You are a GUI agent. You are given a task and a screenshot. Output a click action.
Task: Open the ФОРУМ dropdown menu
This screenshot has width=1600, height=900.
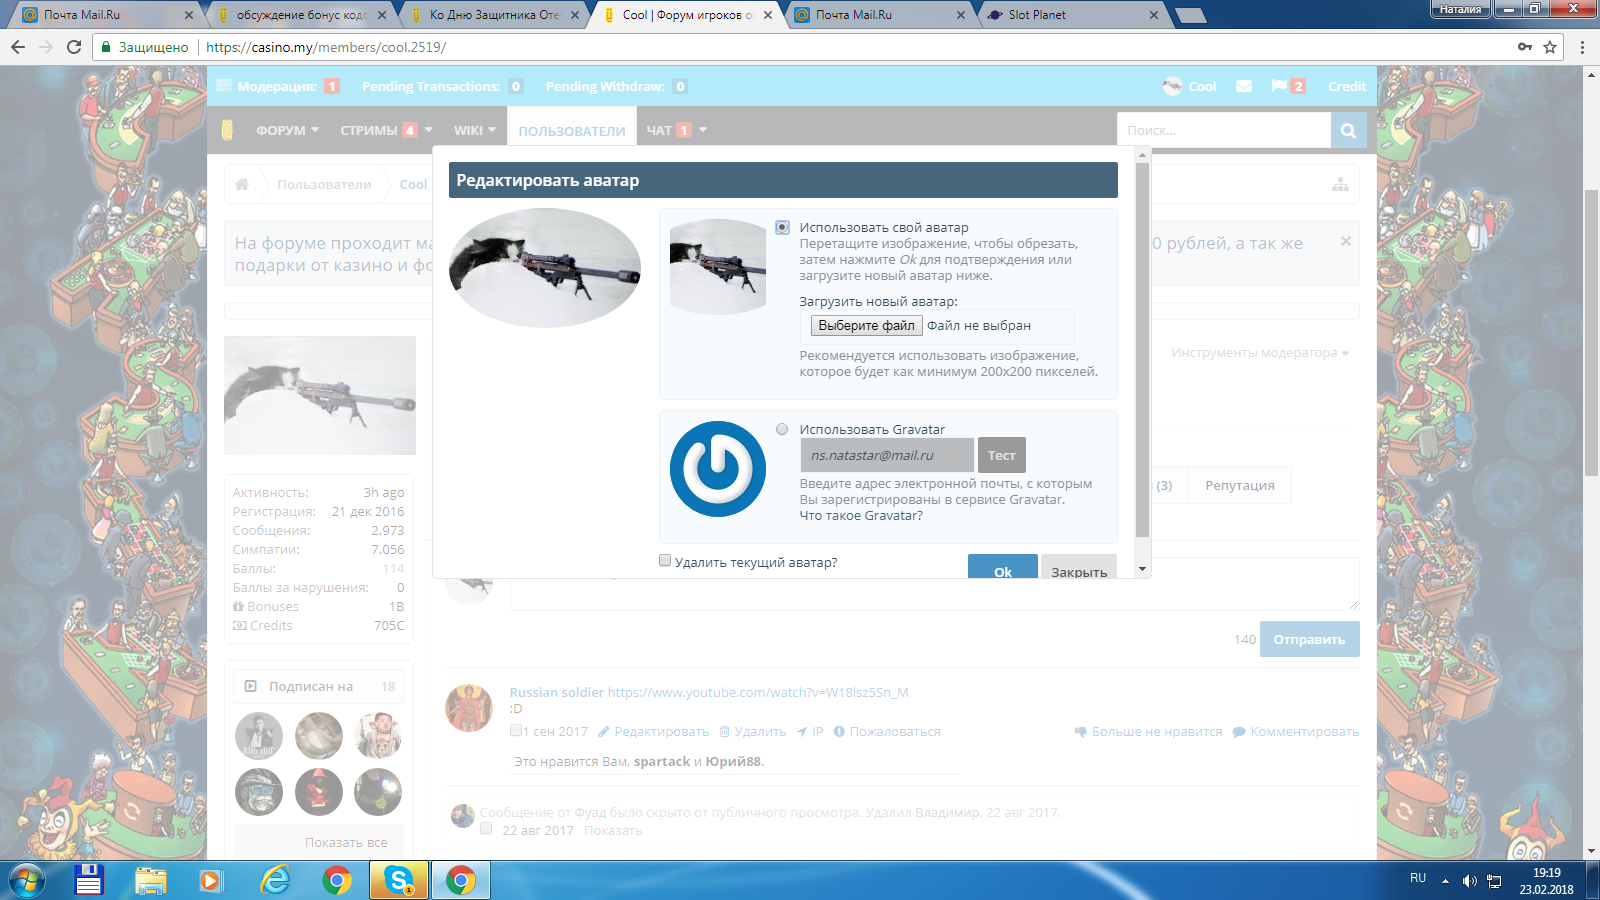pyautogui.click(x=287, y=130)
